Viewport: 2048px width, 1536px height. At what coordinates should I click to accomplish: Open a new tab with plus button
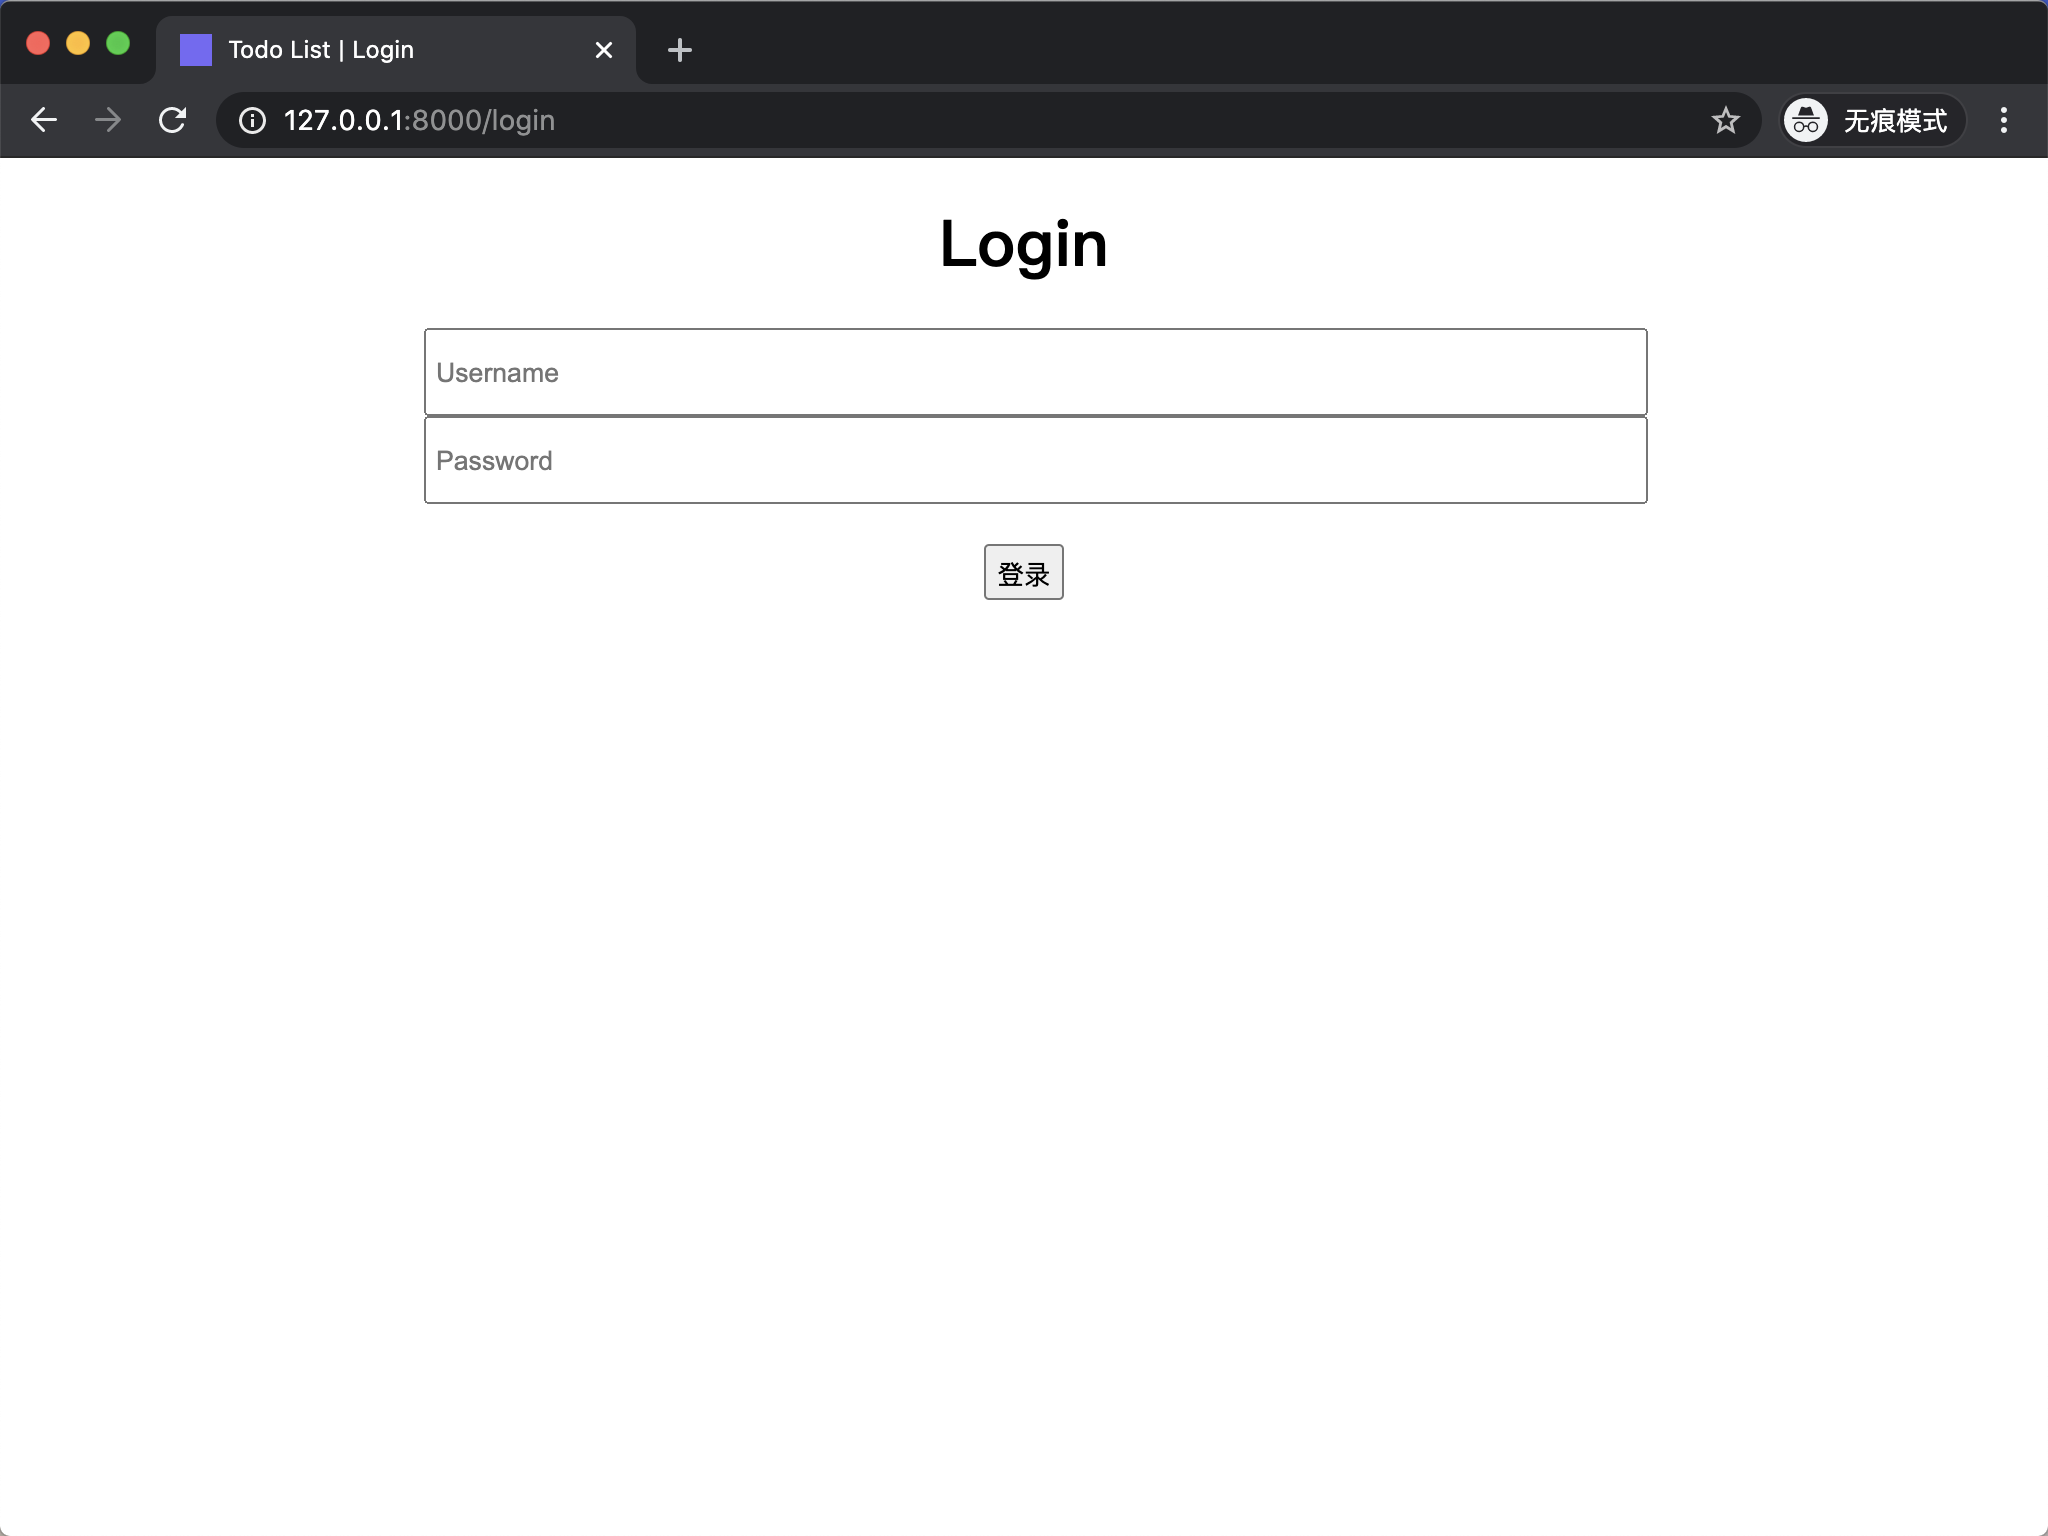coord(679,50)
